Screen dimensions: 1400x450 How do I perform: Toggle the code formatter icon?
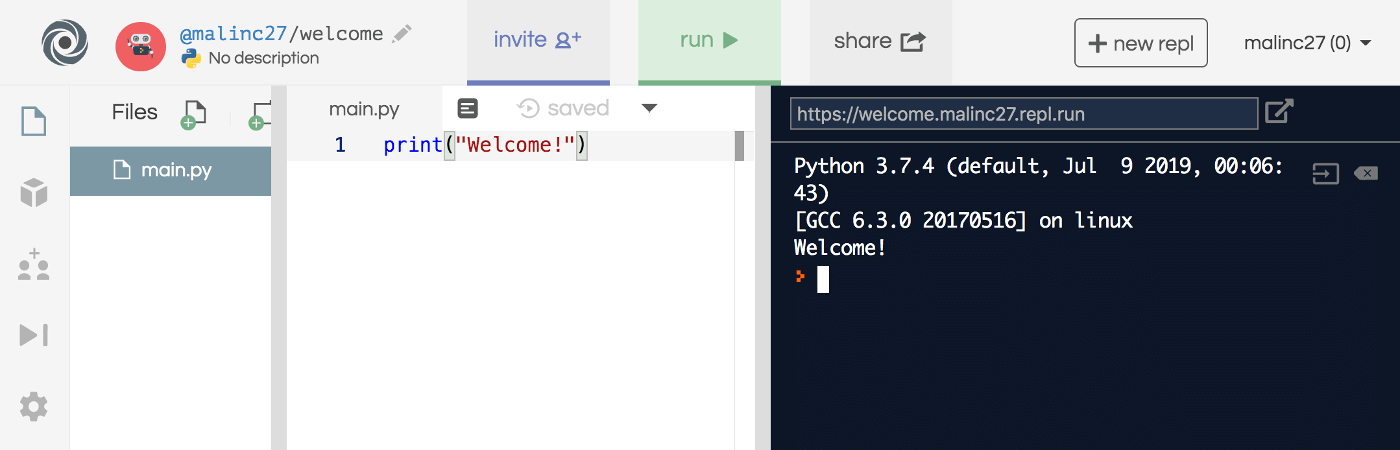(467, 108)
